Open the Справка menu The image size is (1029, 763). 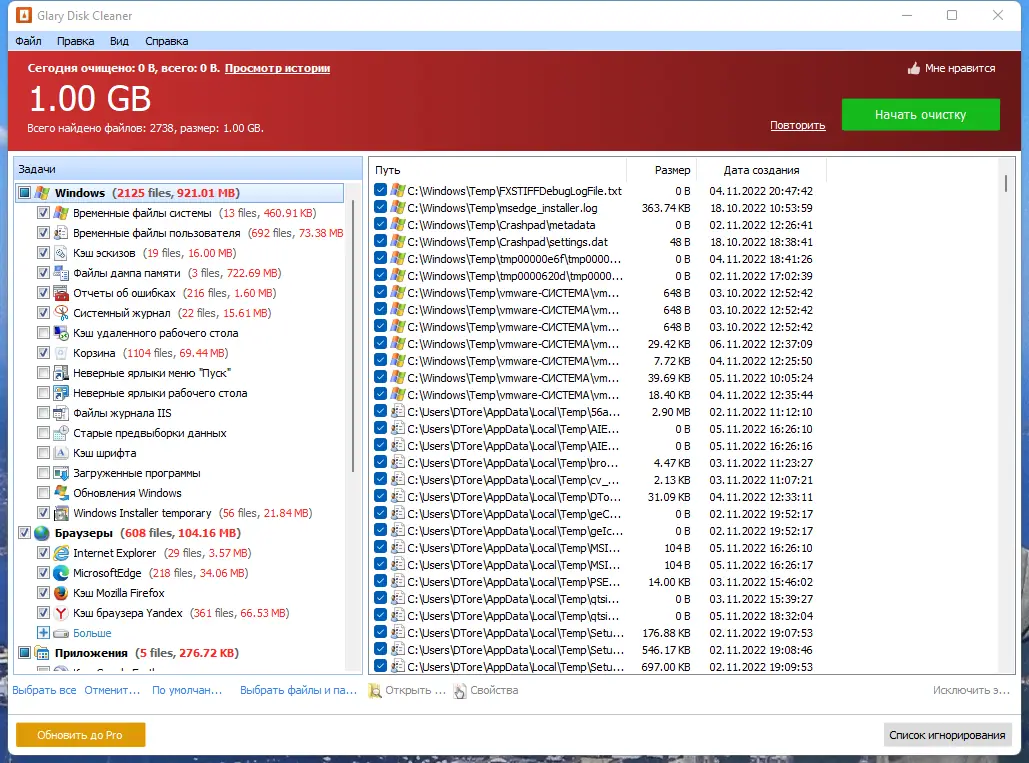click(x=167, y=41)
